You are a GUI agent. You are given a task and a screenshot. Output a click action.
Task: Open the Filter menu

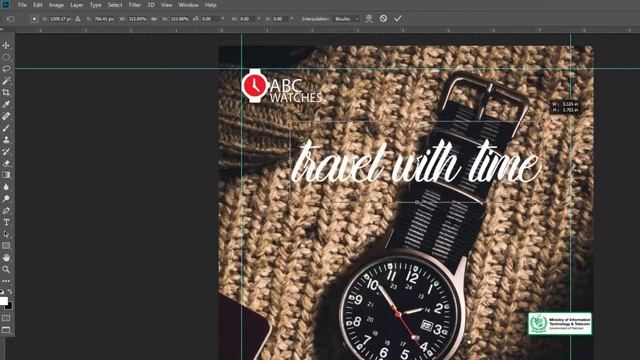(135, 5)
